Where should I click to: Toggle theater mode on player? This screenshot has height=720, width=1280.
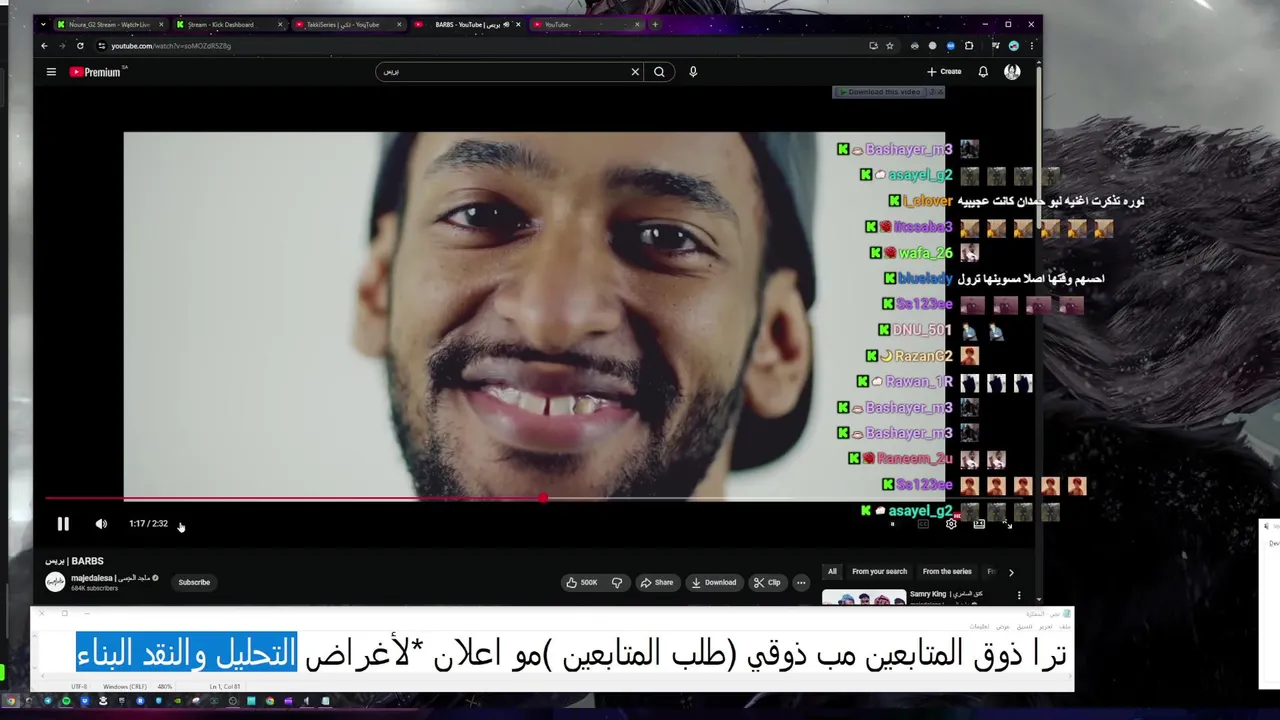coord(979,524)
